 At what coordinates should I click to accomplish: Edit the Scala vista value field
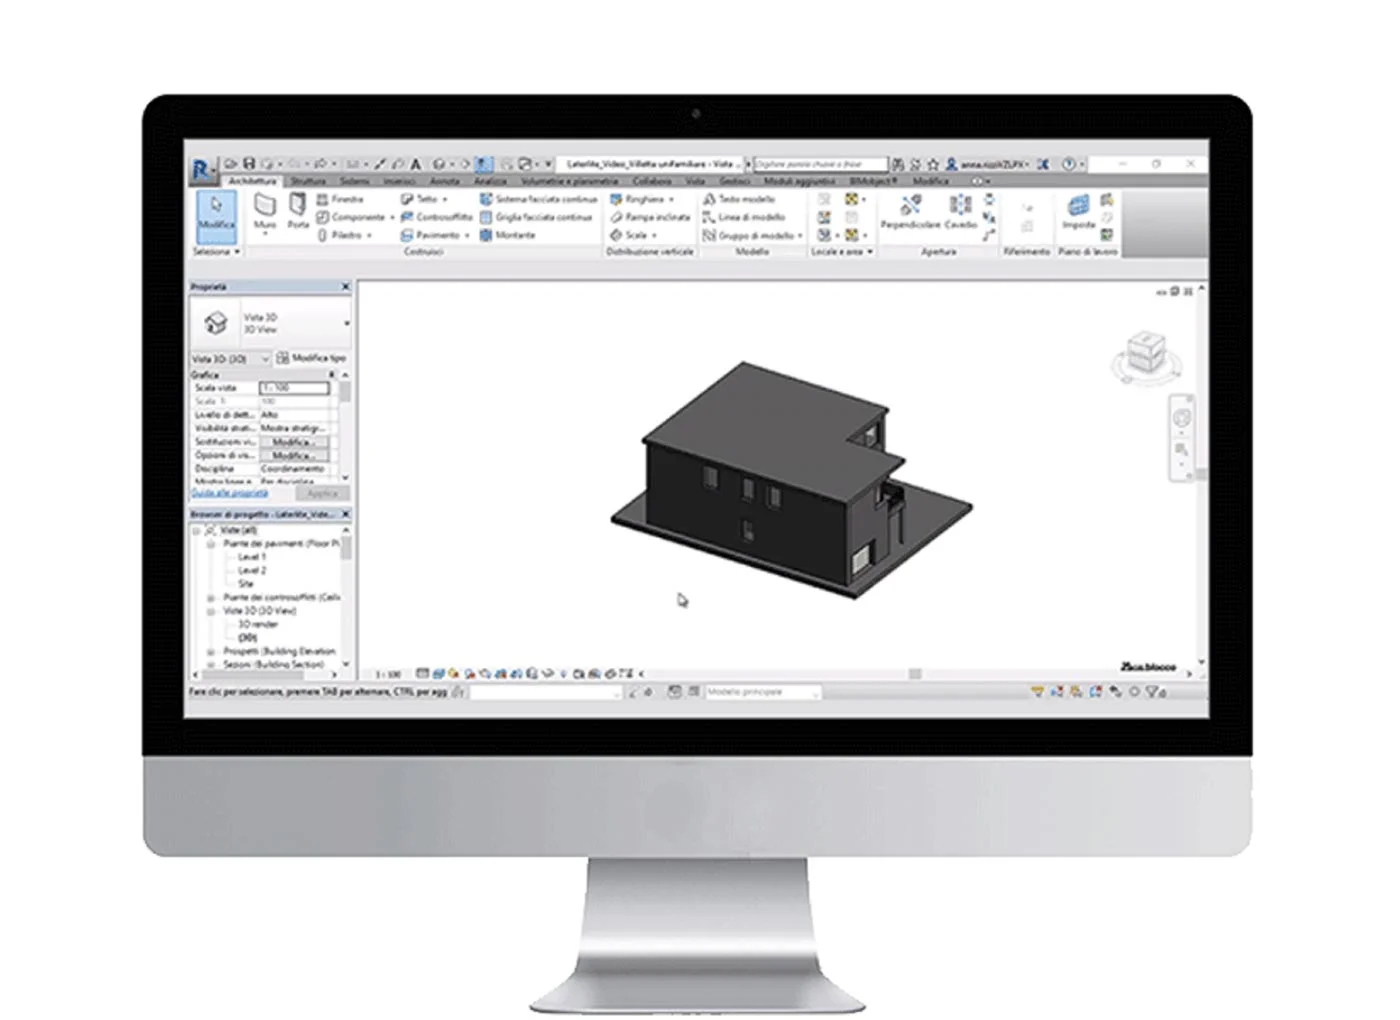295,387
